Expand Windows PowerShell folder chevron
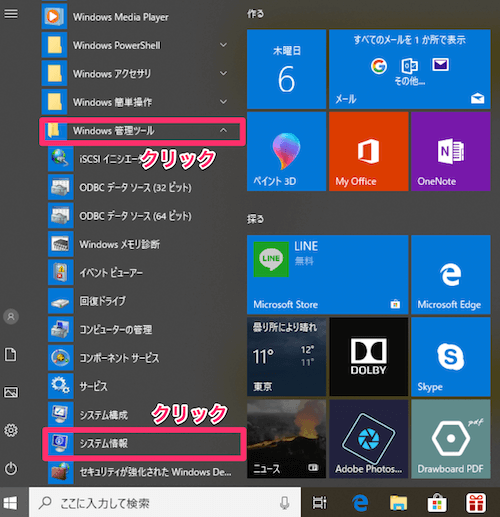The height and width of the screenshot is (517, 500). (223, 45)
